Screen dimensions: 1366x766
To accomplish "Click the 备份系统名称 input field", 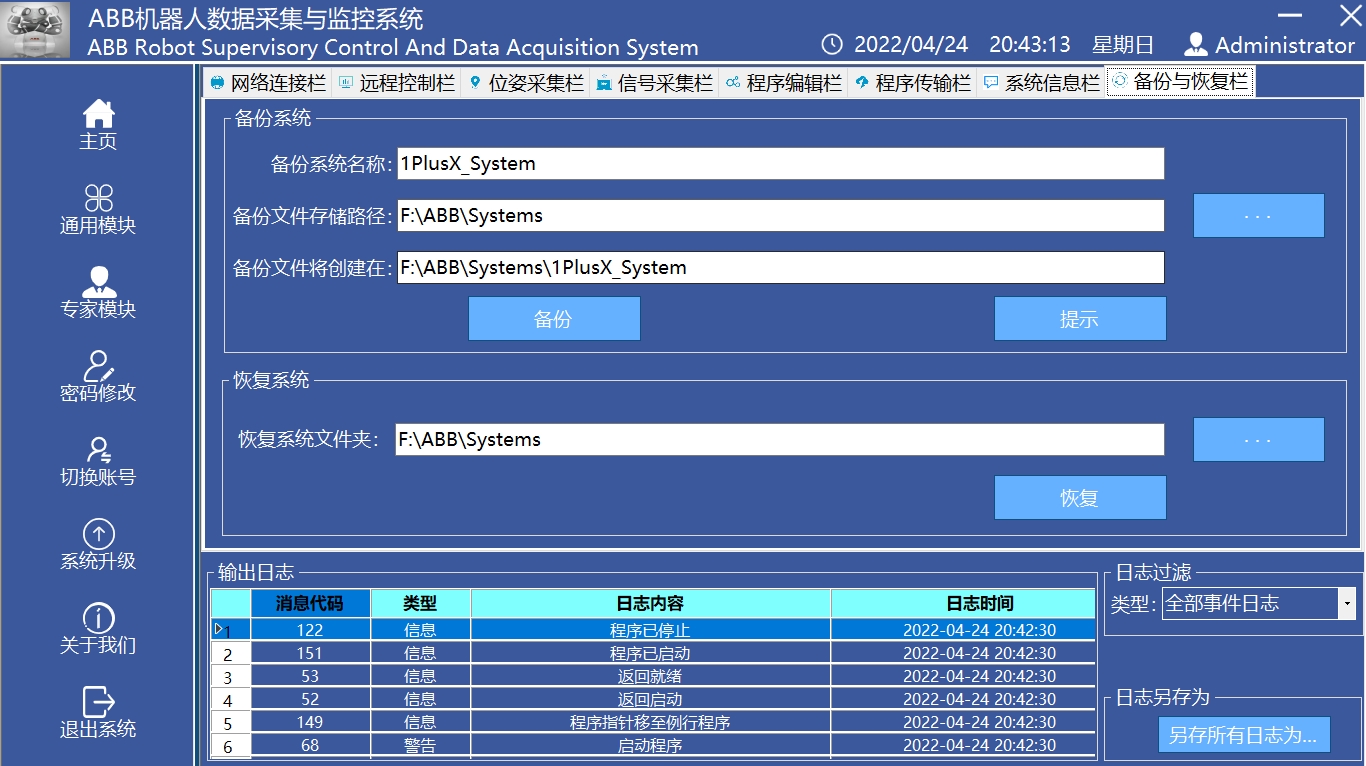I will 780,163.
